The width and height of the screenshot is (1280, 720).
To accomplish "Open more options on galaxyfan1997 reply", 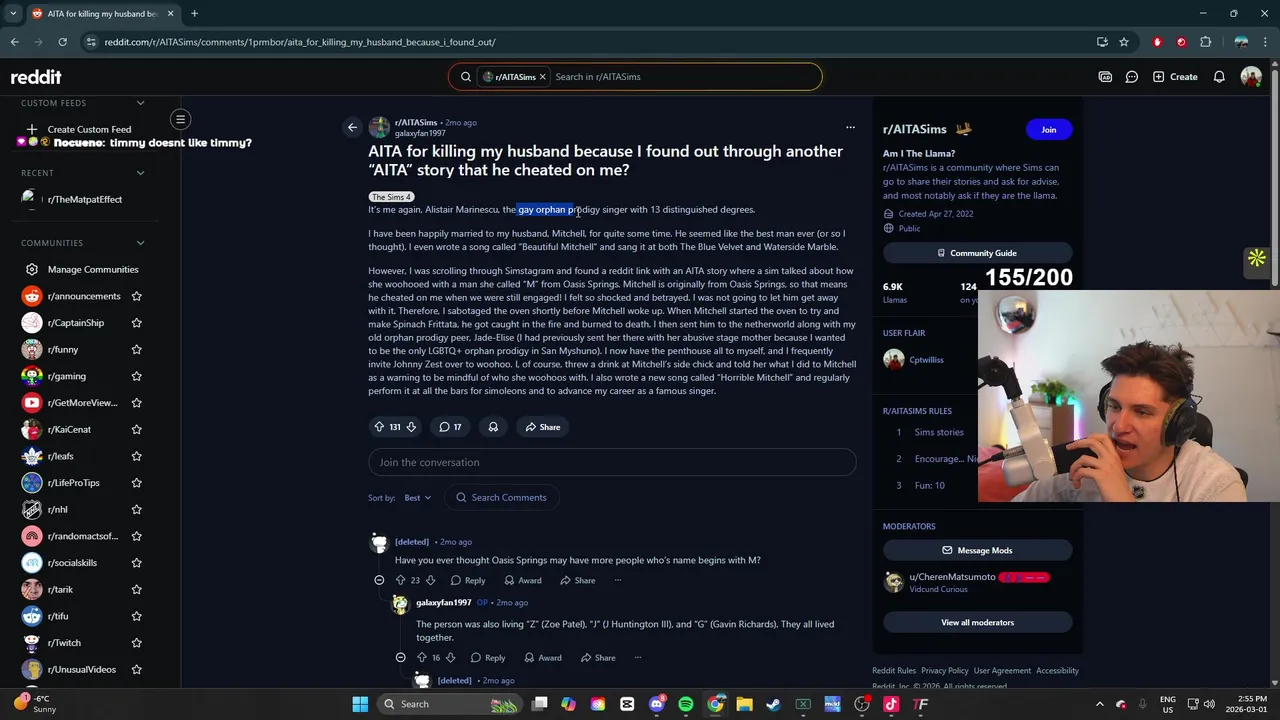I will tap(637, 658).
